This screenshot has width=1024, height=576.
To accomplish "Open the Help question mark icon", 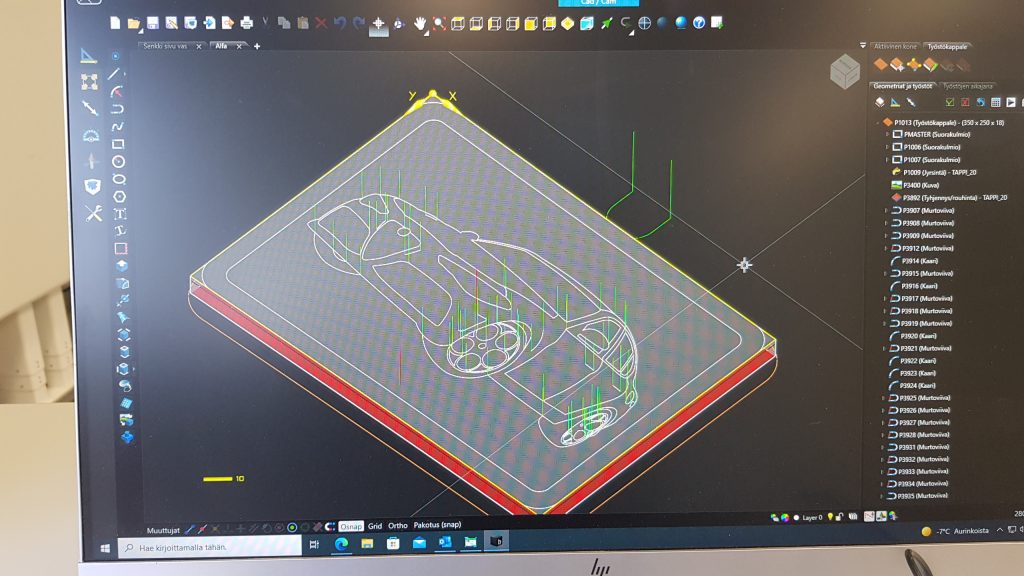I will (699, 22).
